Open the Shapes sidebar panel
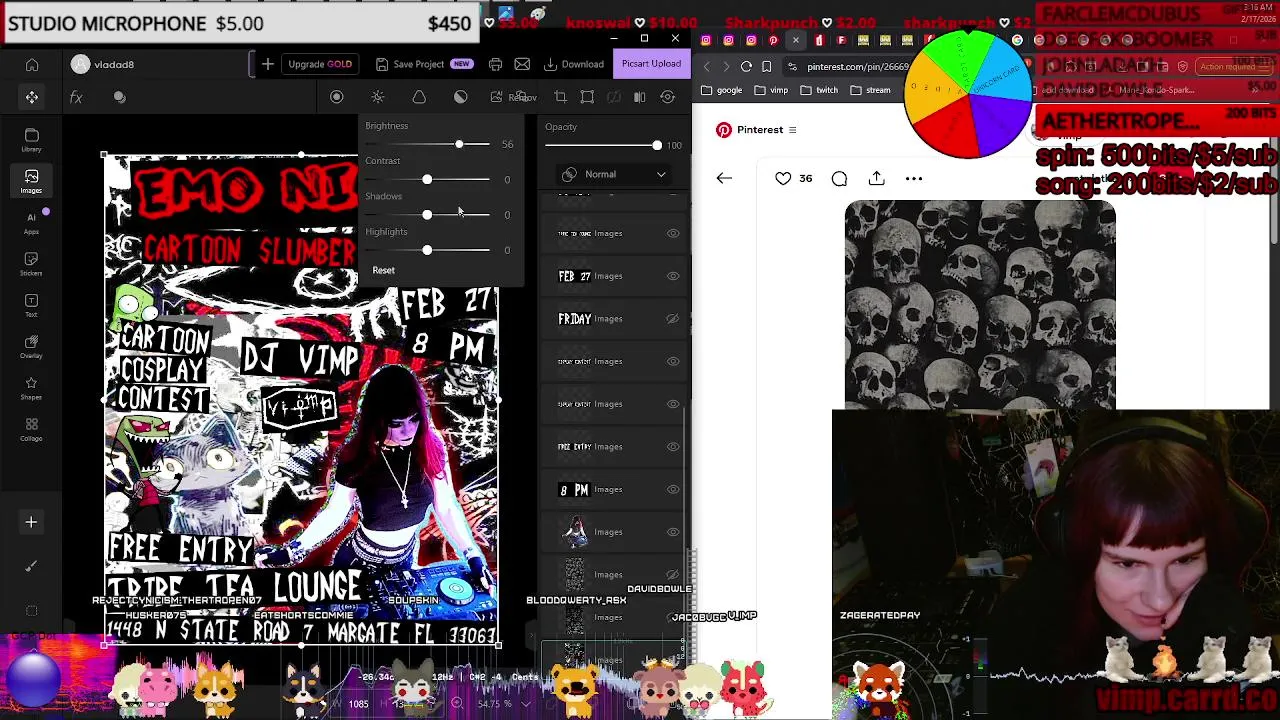The image size is (1280, 720). [31, 388]
